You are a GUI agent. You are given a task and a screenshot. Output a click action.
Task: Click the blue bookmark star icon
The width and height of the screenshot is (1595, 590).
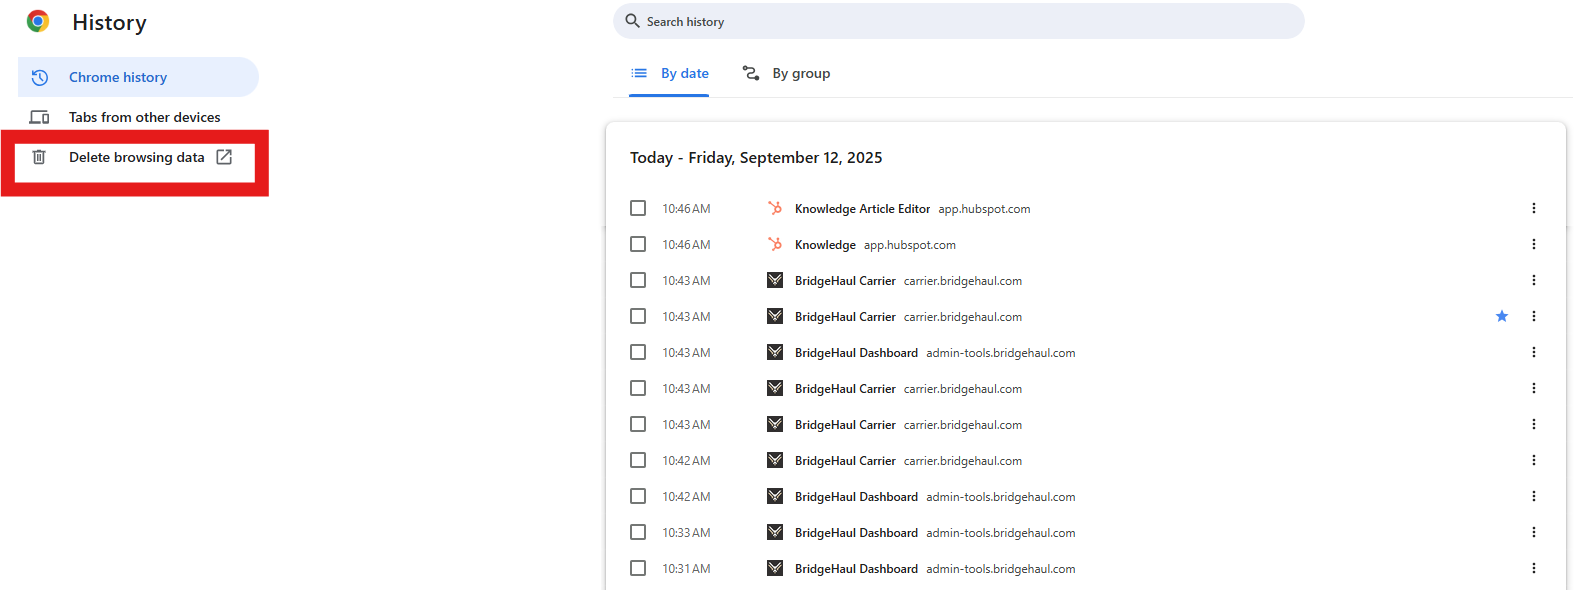coord(1501,316)
